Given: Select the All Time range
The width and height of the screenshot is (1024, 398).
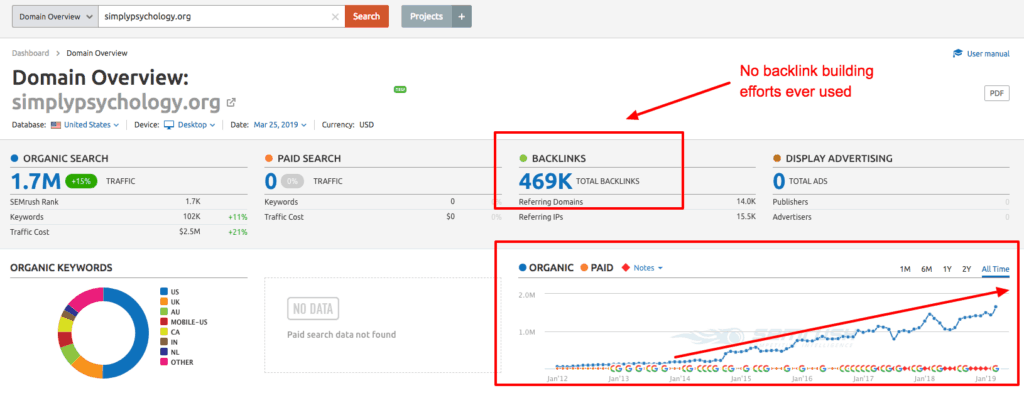Looking at the screenshot, I should pyautogui.click(x=995, y=269).
